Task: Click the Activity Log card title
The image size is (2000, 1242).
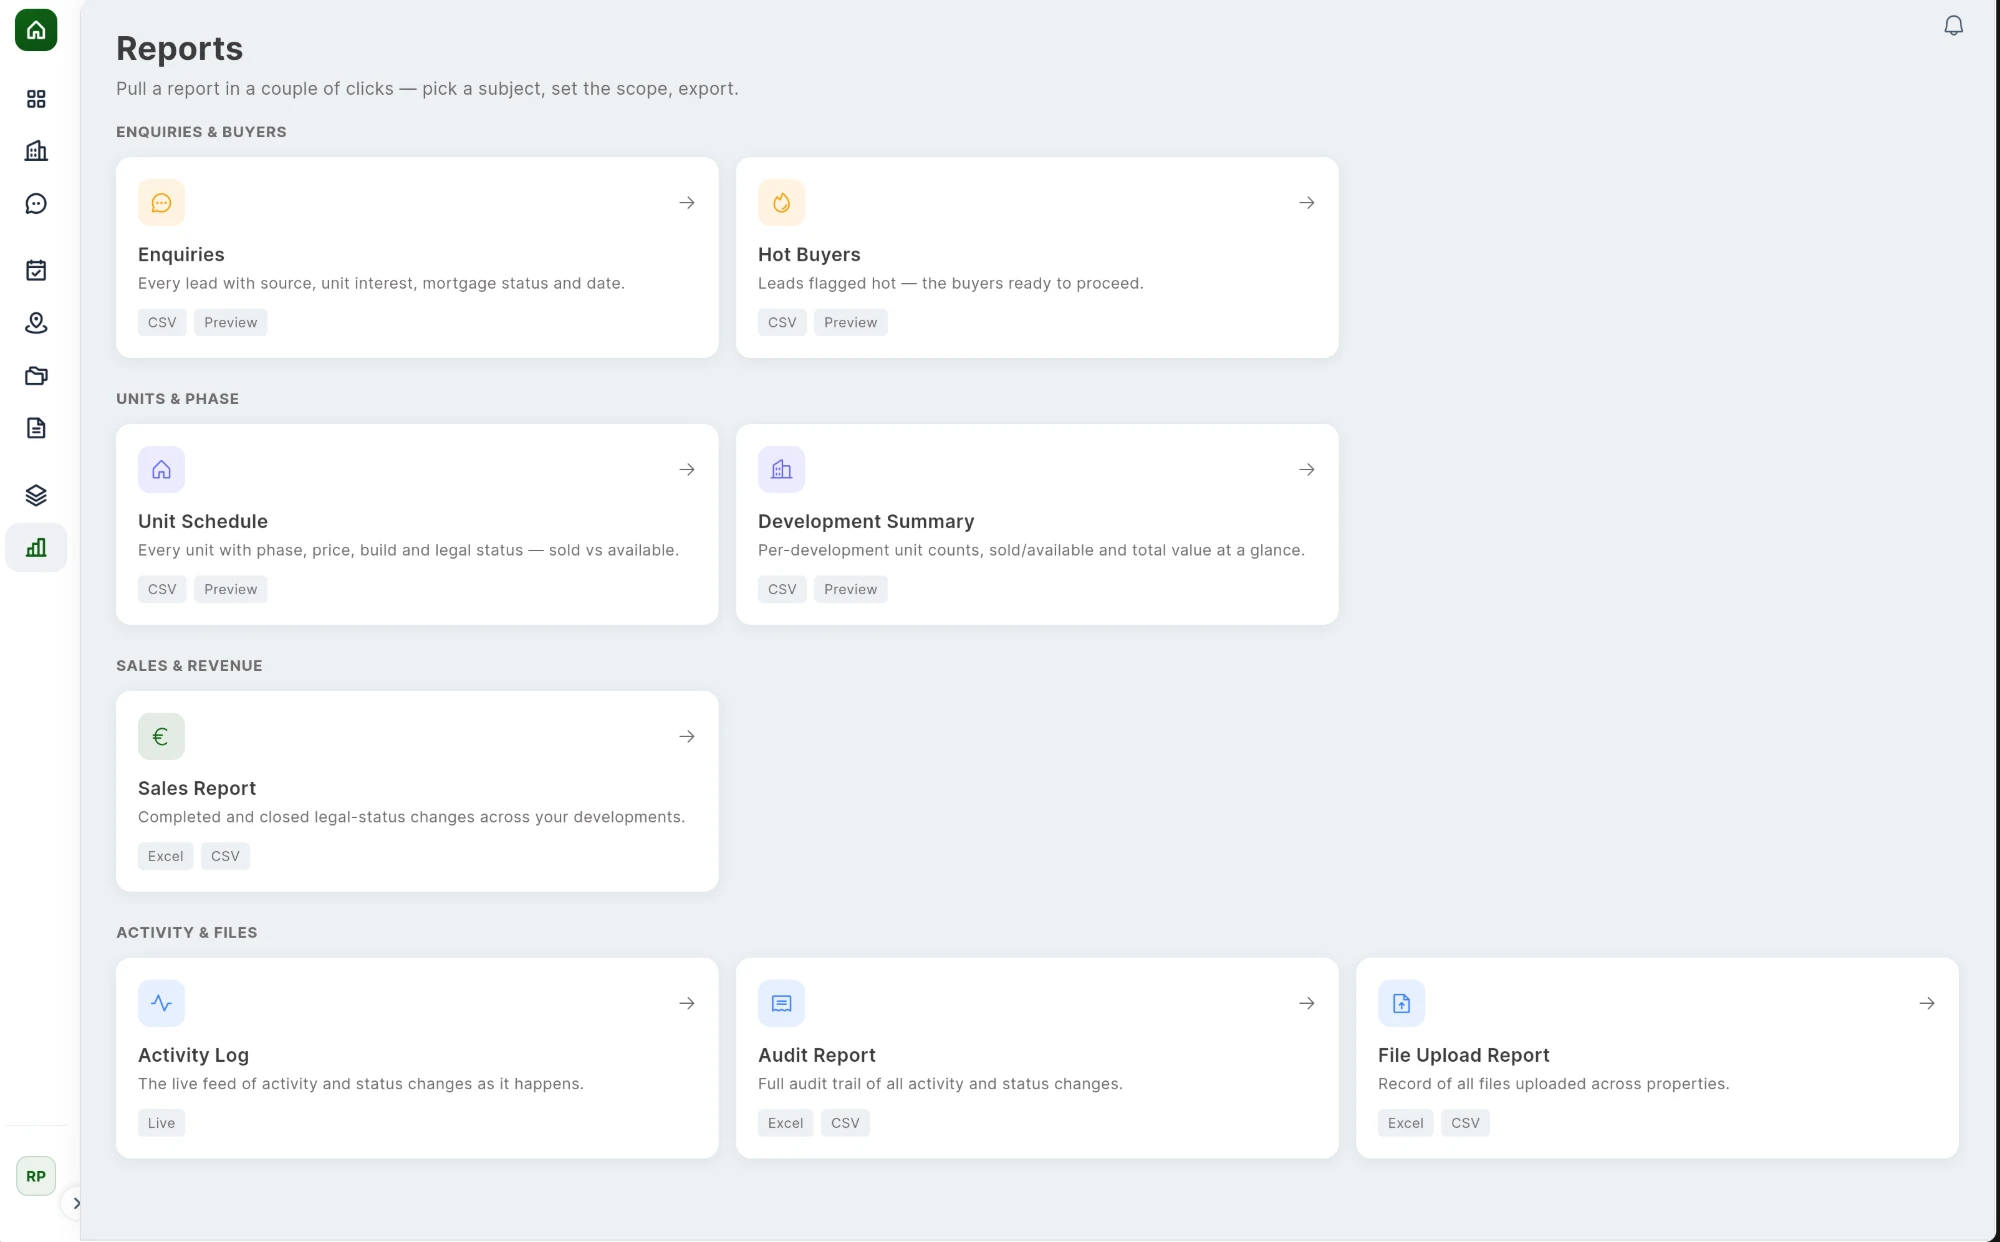Action: (x=193, y=1055)
